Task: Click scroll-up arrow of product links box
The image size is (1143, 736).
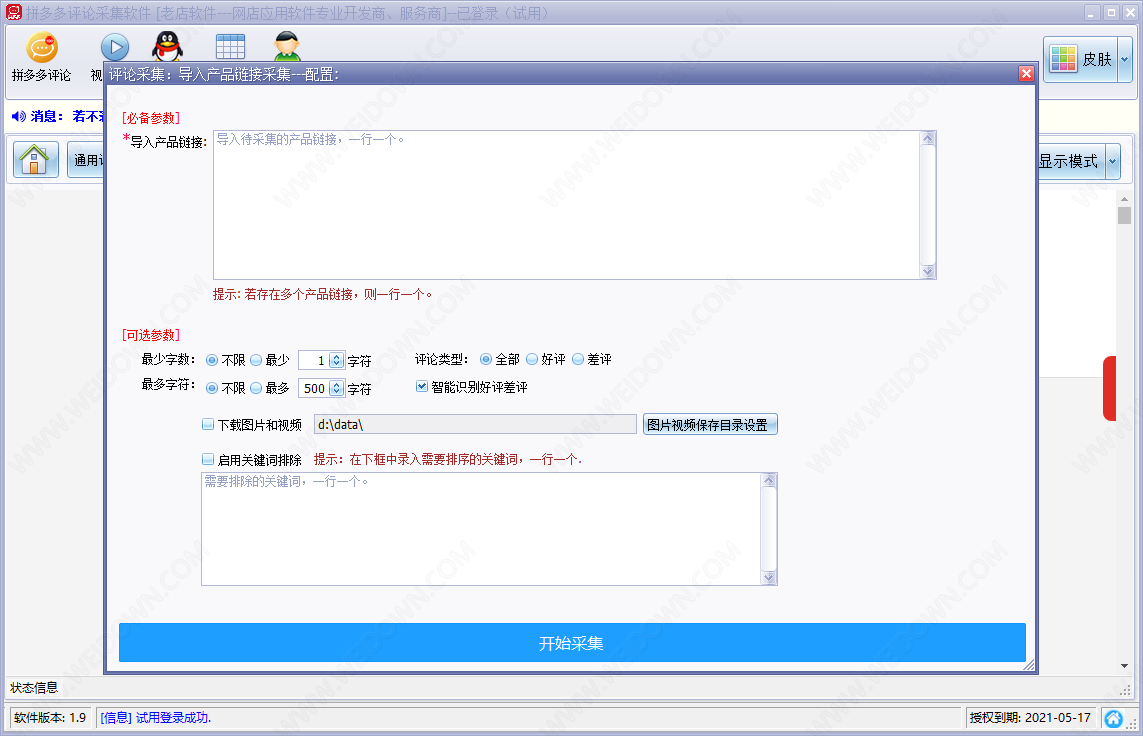Action: 928,138
